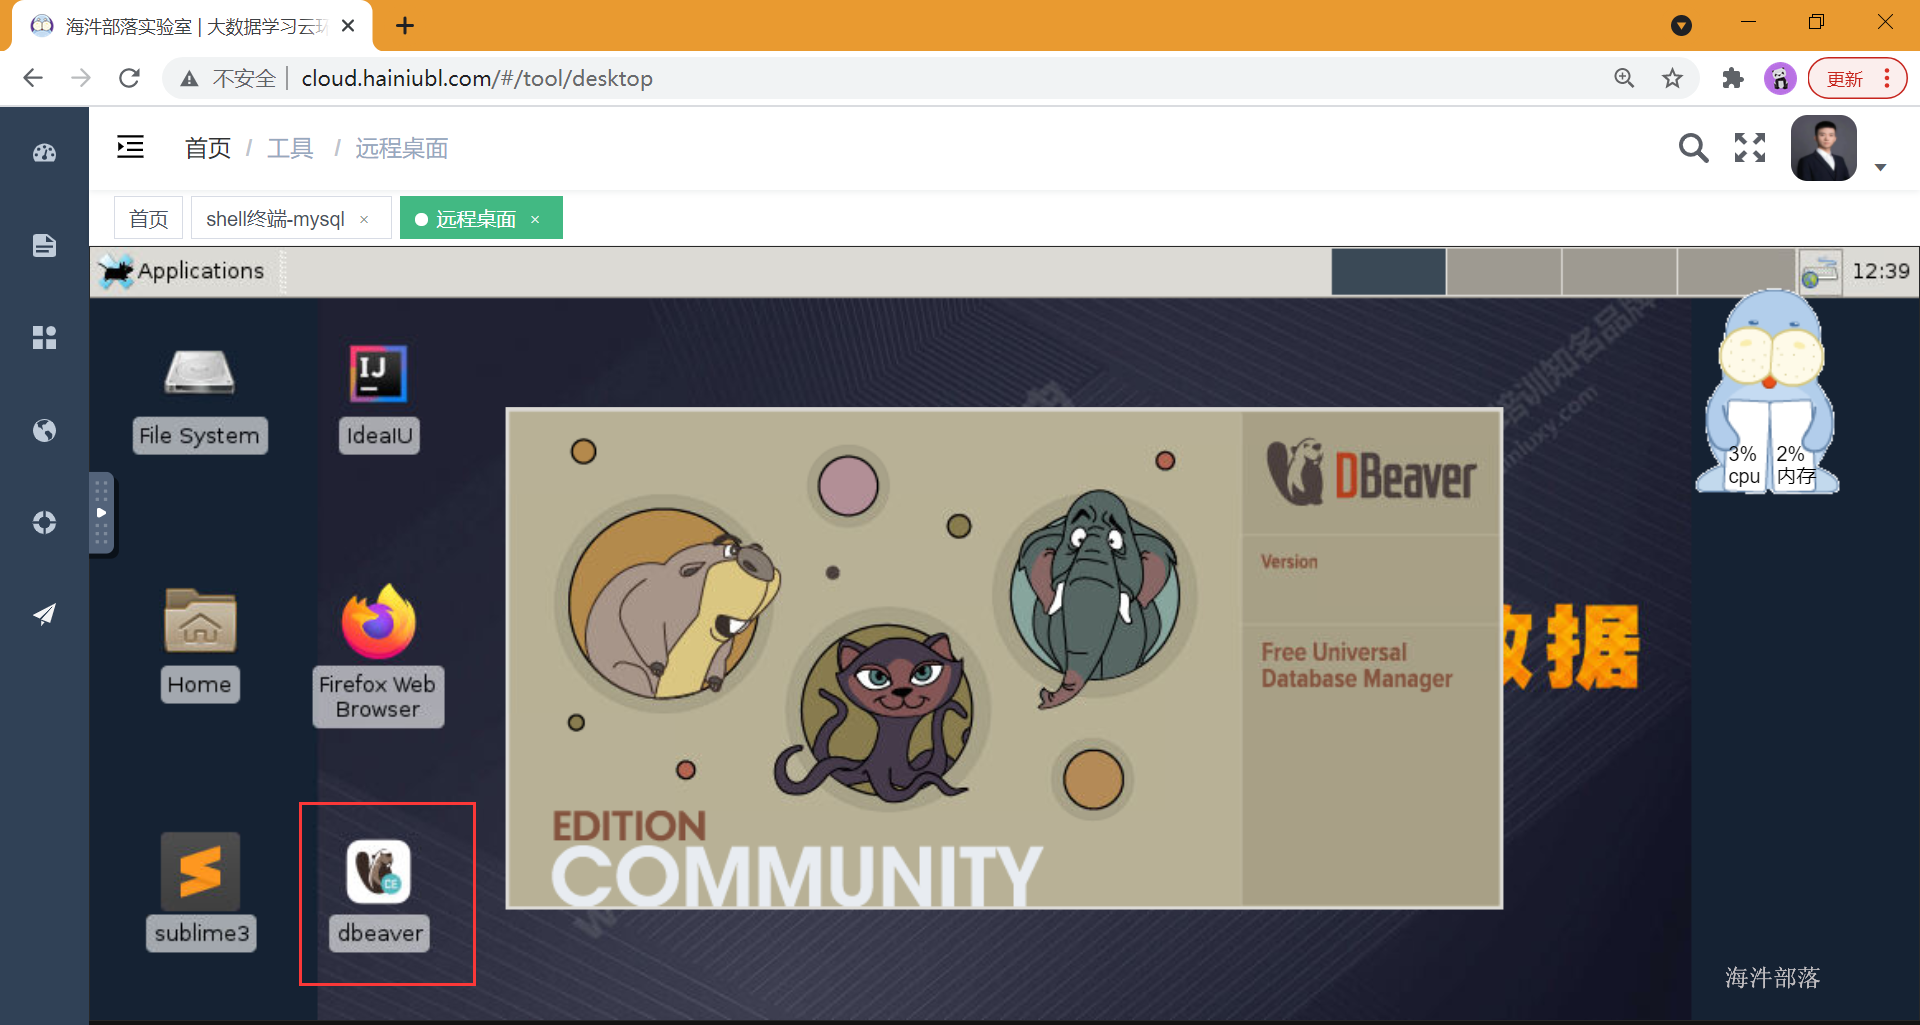Click the DBeaver Community splash screen
This screenshot has height=1025, width=1920.
coord(1004,658)
